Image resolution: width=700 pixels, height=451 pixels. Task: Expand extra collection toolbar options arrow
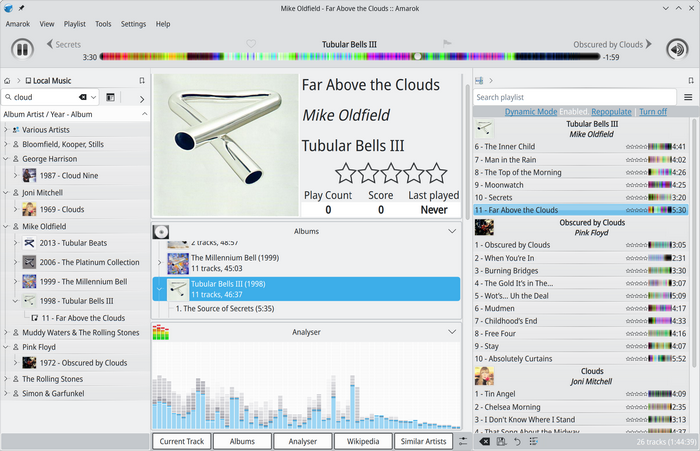142,99
